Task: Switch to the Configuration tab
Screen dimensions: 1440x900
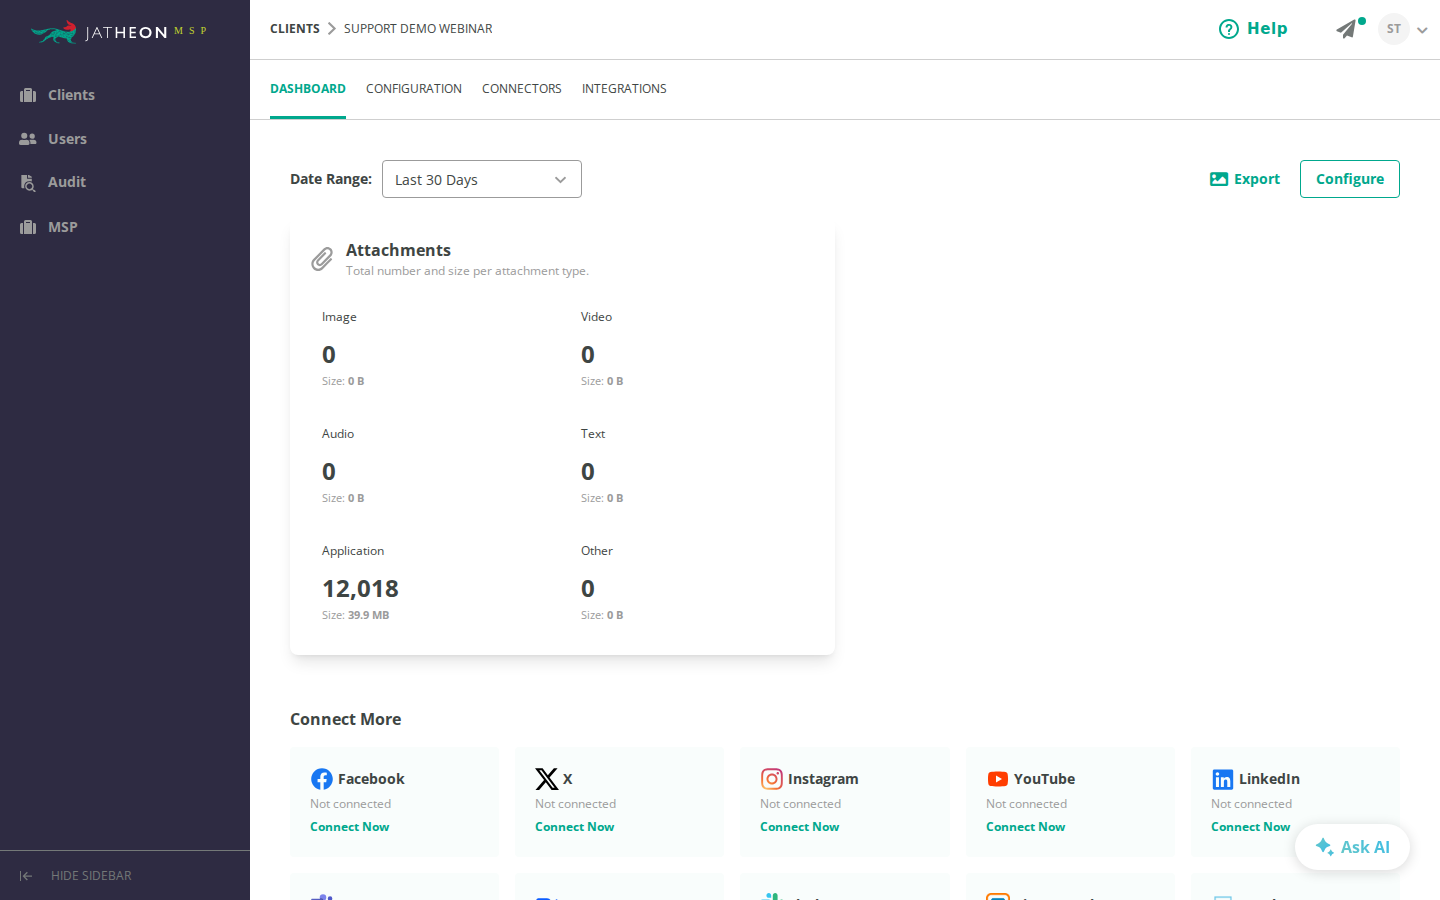Action: (x=414, y=89)
